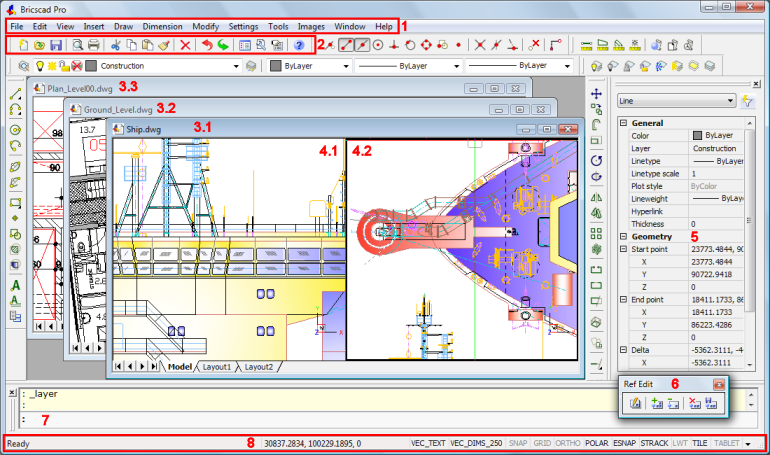Open the ByLayer linetype dropdown
The width and height of the screenshot is (770, 455).
pos(456,66)
